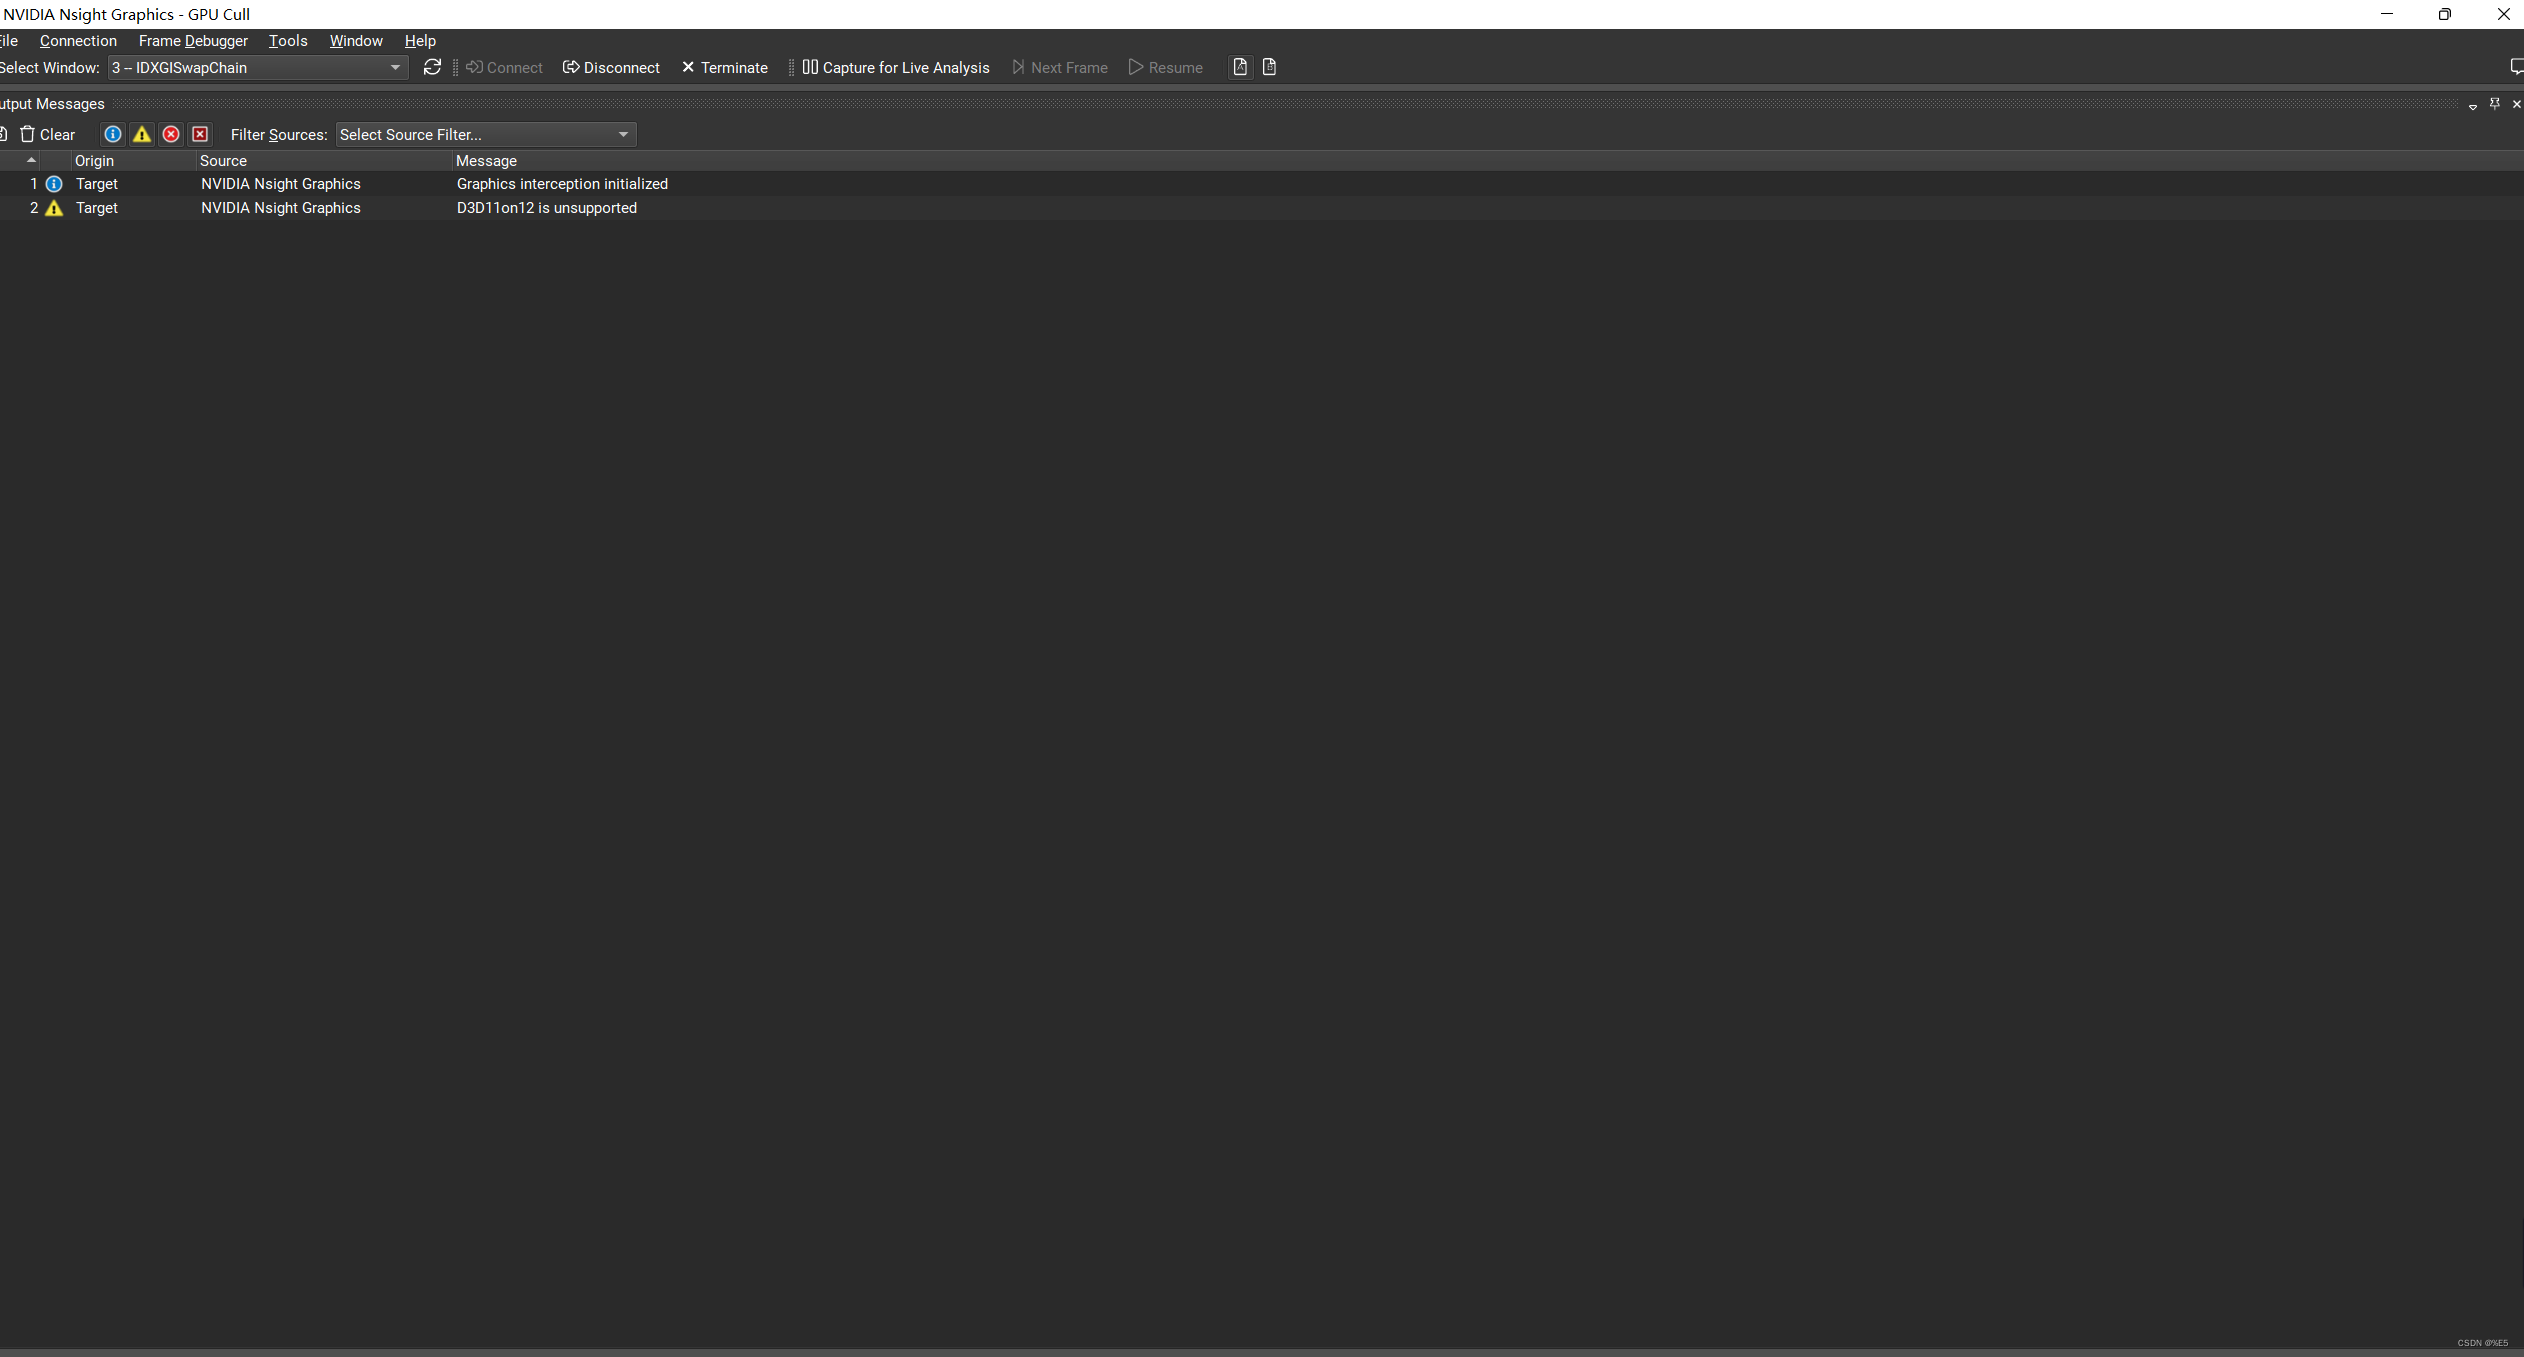The width and height of the screenshot is (2524, 1357).
Task: Pin the Output Messages panel
Action: (2494, 104)
